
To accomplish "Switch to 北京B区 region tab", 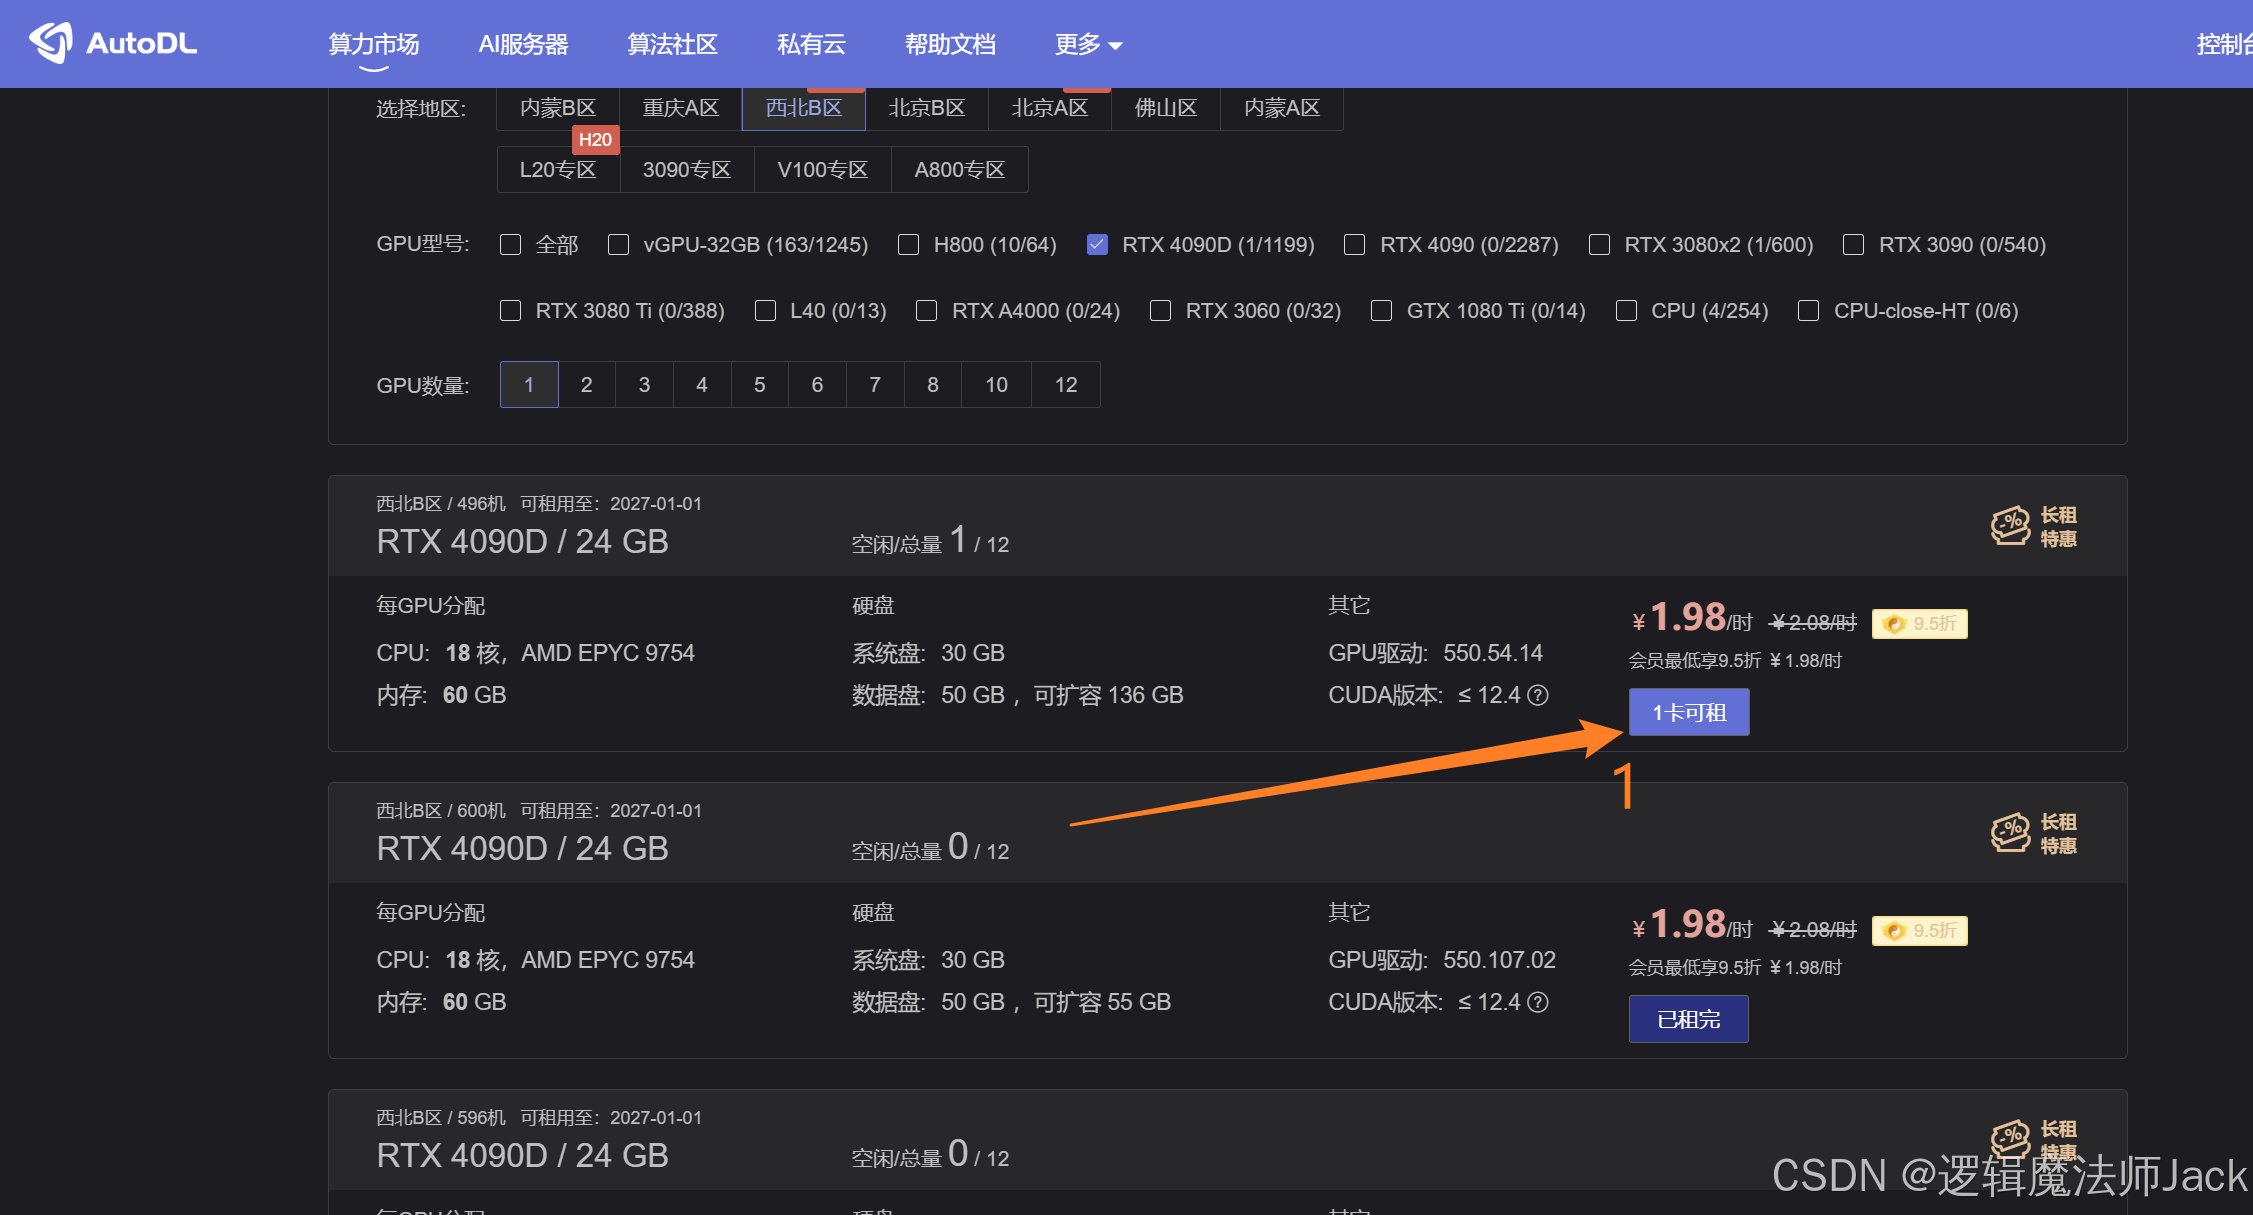I will (926, 108).
